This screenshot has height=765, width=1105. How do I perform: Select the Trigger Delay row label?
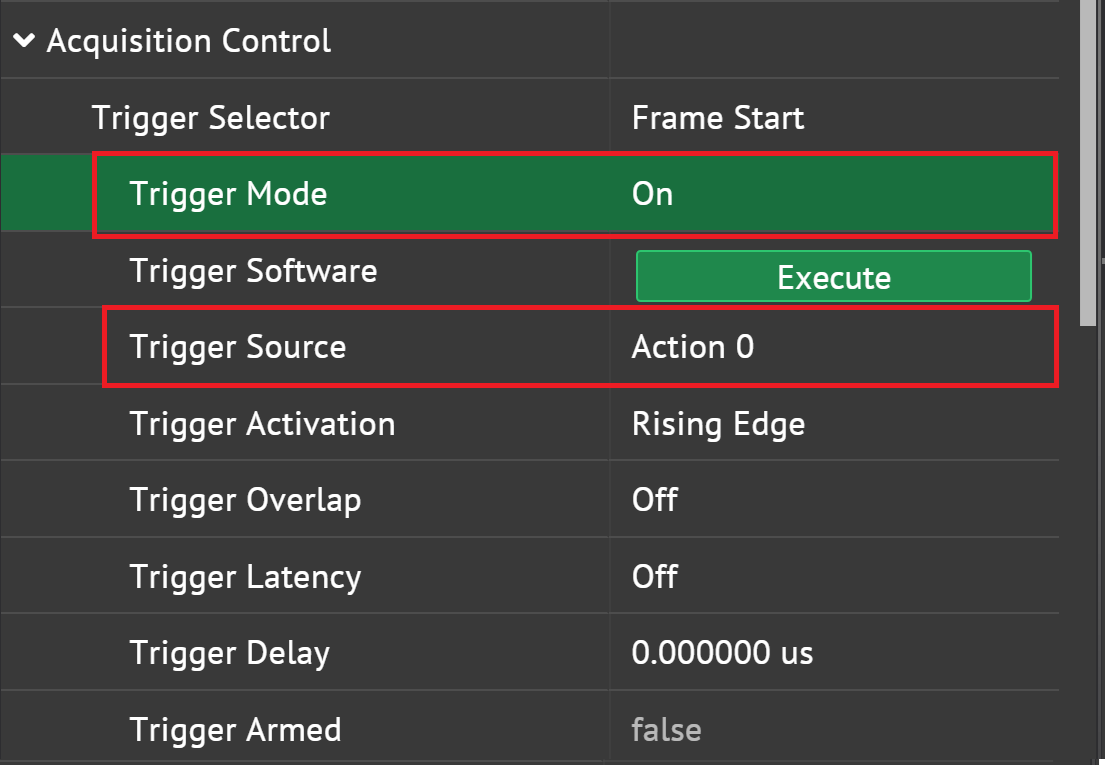tap(229, 653)
